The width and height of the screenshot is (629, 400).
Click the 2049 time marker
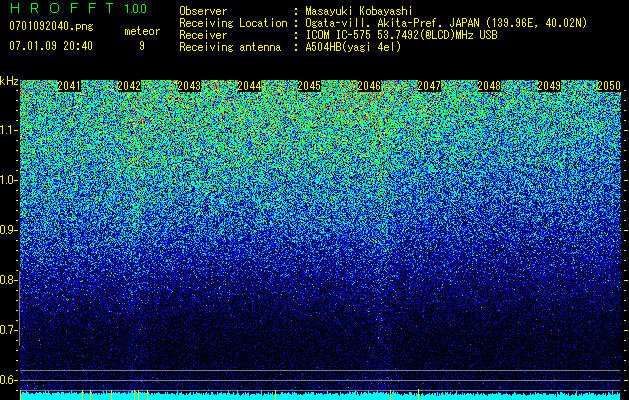[x=549, y=86]
